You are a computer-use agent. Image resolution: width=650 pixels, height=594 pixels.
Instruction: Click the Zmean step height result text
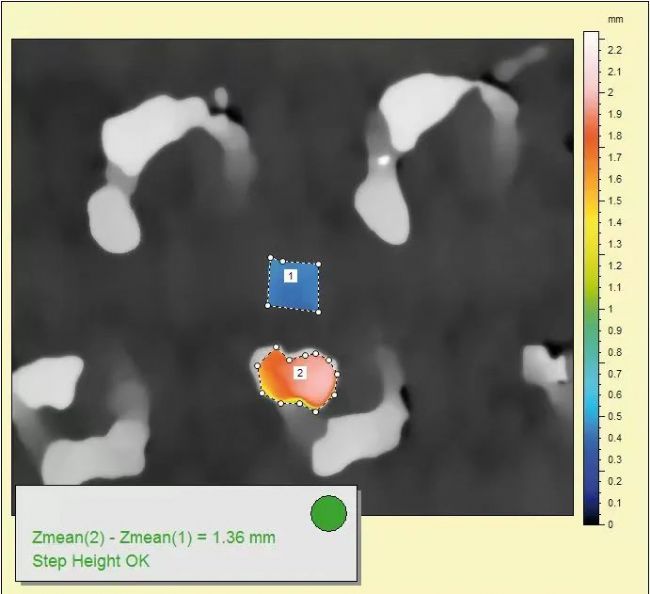pyautogui.click(x=153, y=538)
